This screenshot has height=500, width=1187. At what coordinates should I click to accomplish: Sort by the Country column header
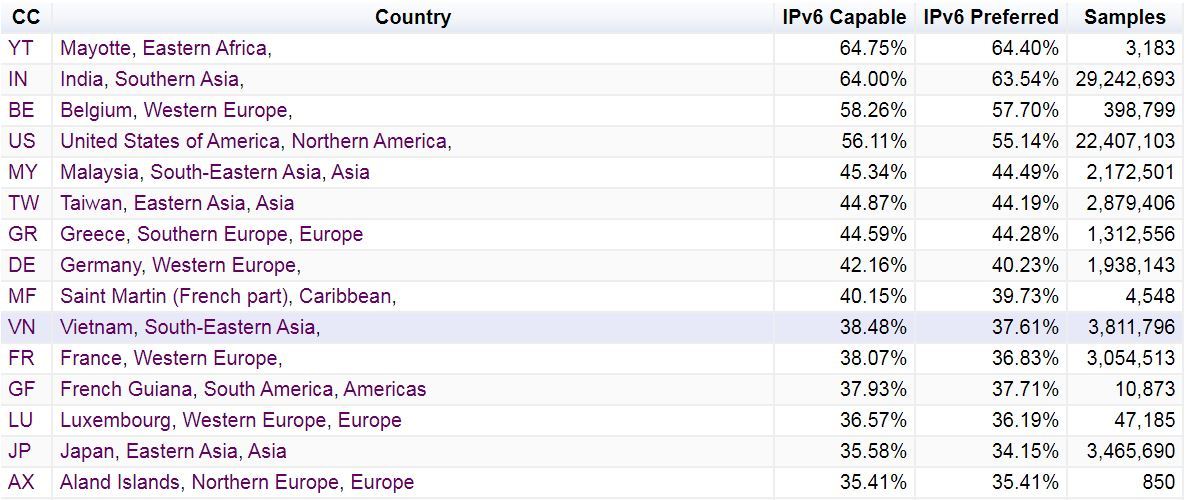(x=412, y=17)
